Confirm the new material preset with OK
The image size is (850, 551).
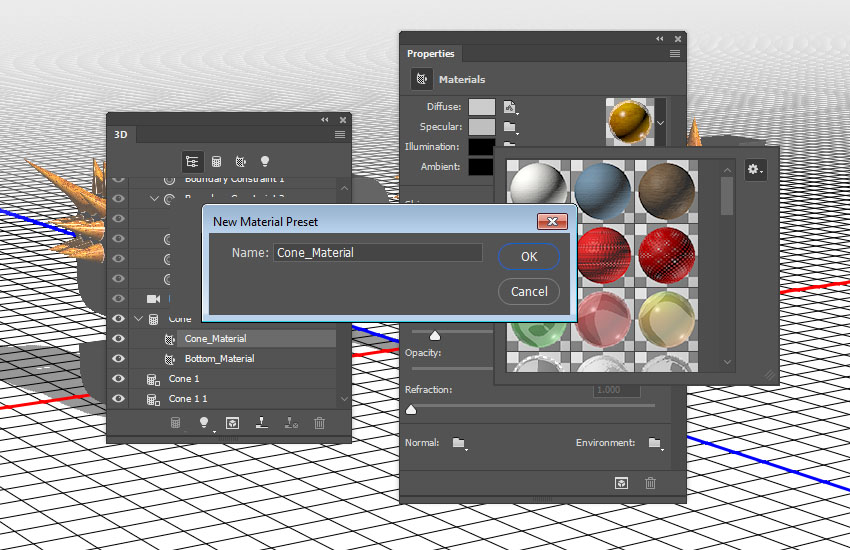(x=529, y=257)
